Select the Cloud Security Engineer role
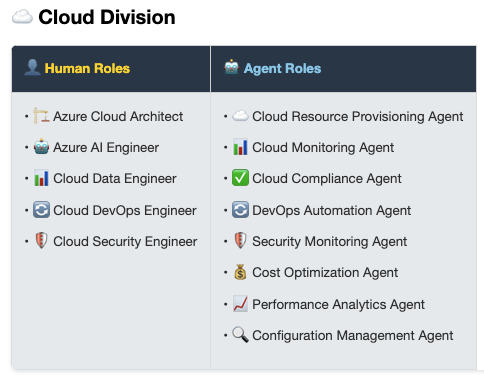Viewport: 484px width, 381px height. click(x=125, y=242)
